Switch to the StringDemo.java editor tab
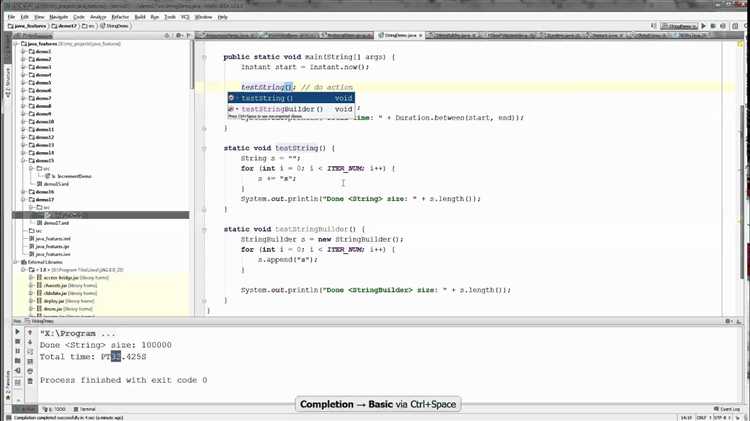 [x=398, y=35]
